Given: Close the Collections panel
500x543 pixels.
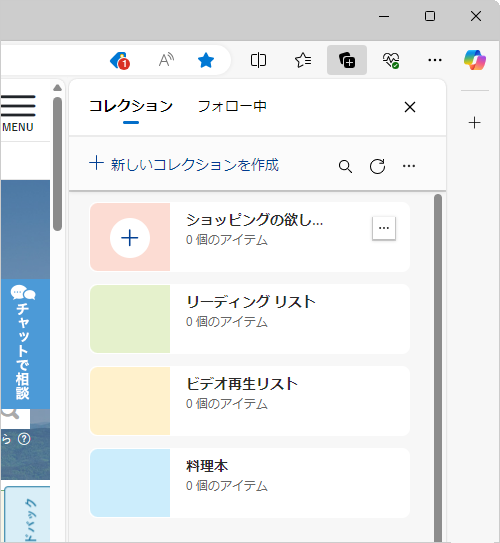Looking at the screenshot, I should coord(410,107).
